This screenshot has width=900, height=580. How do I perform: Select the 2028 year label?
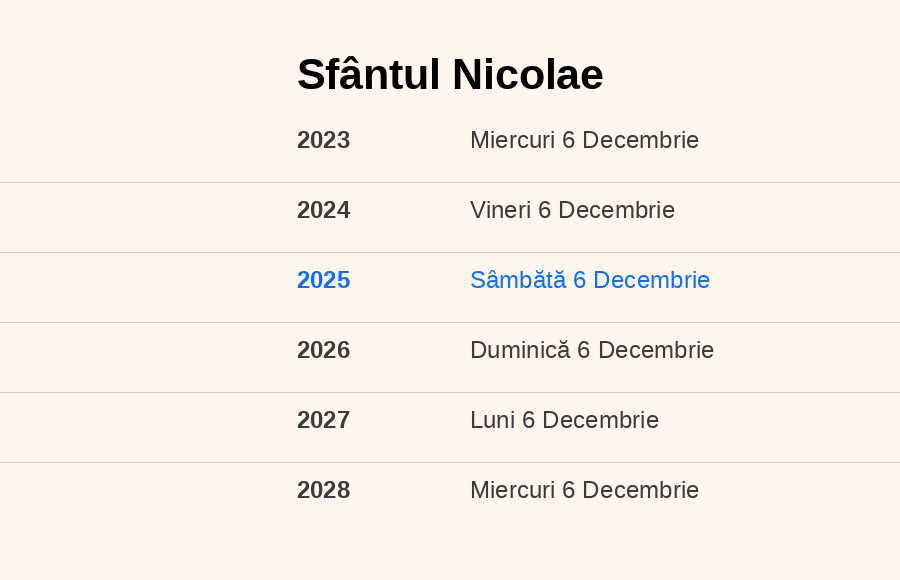point(323,490)
